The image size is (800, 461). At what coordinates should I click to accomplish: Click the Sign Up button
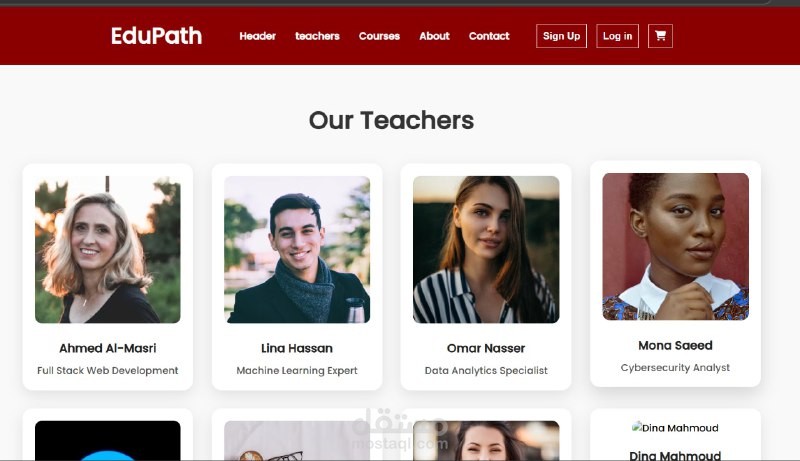[561, 36]
